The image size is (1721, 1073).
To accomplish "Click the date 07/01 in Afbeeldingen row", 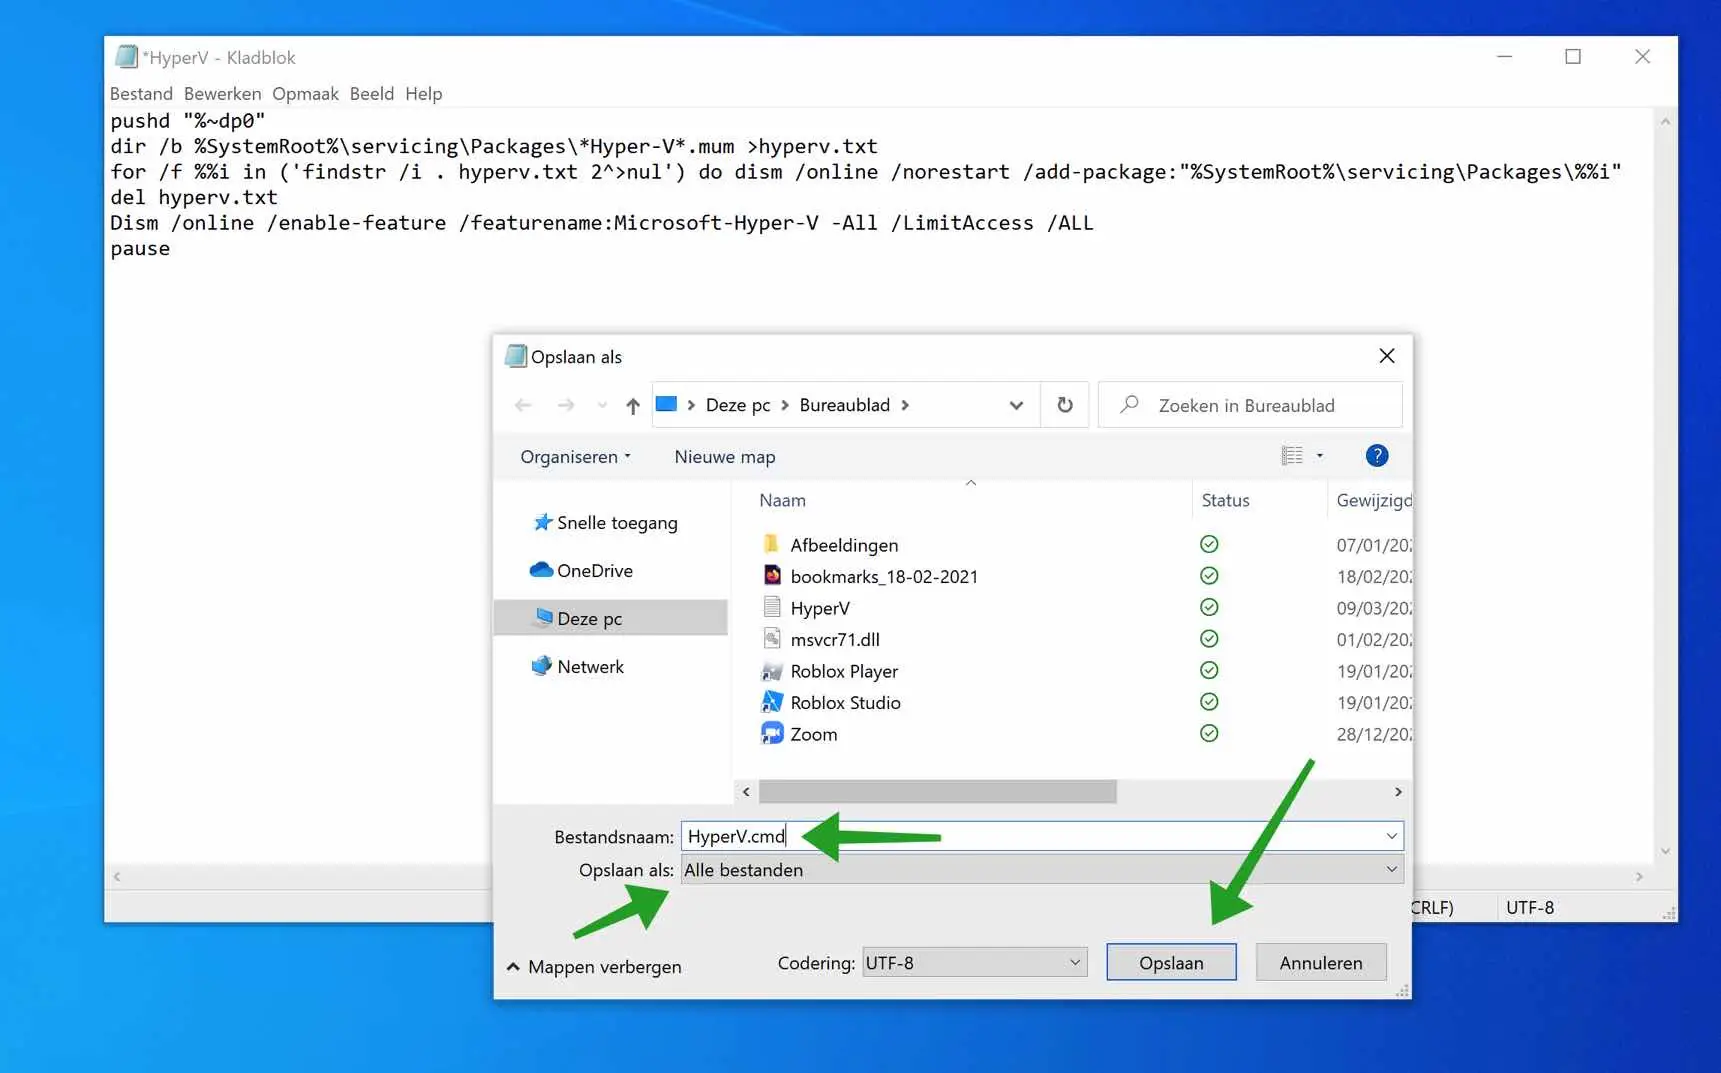I will [1373, 545].
